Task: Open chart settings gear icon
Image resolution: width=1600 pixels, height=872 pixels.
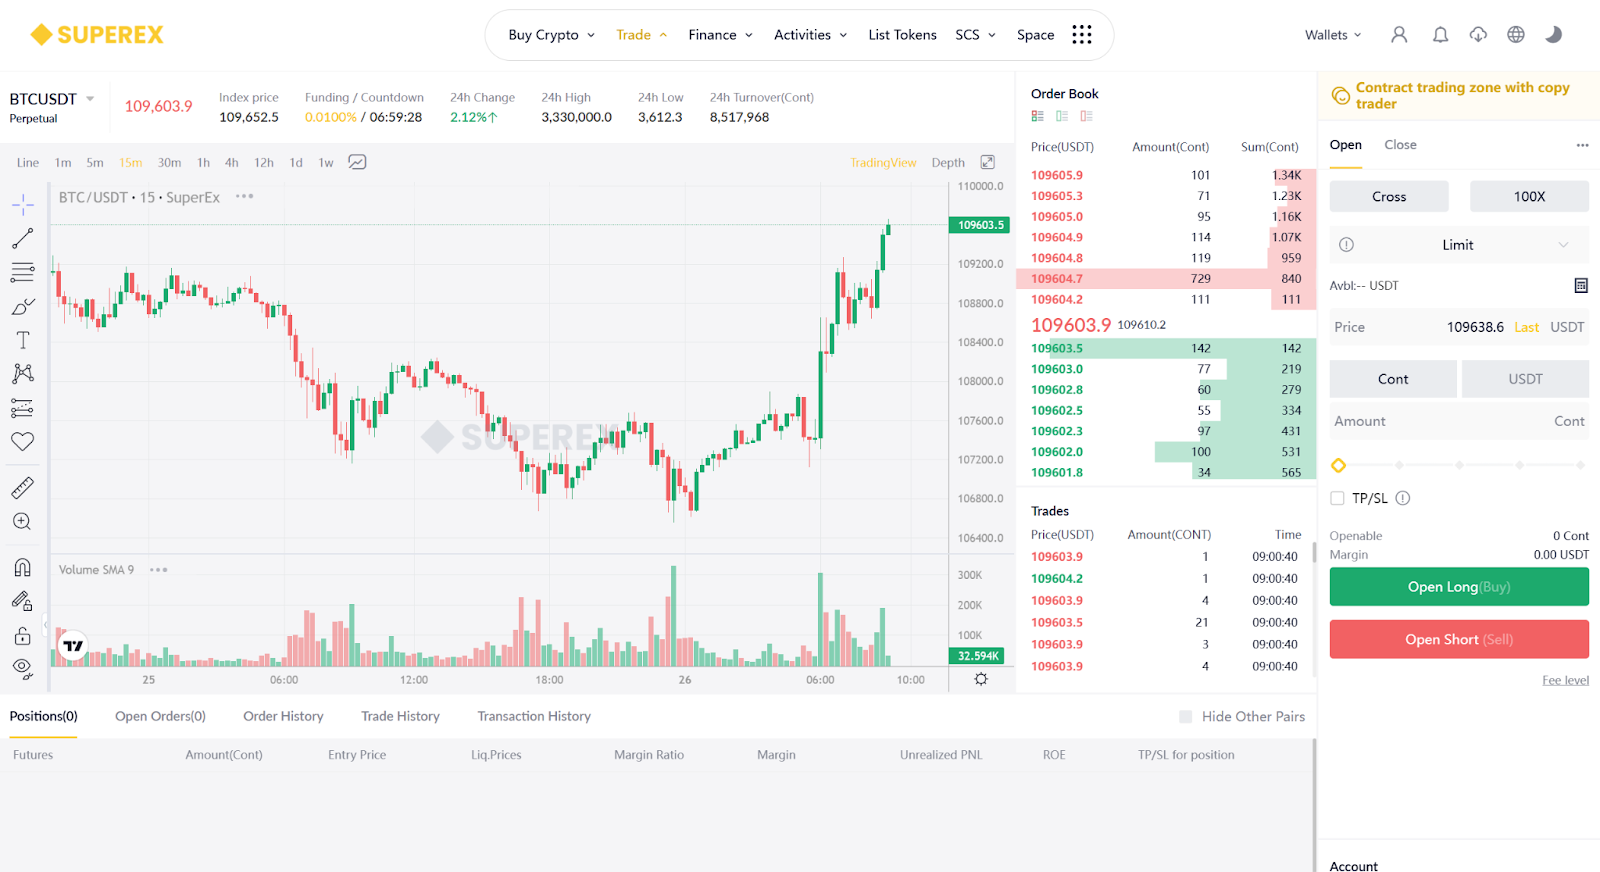Action: [981, 679]
